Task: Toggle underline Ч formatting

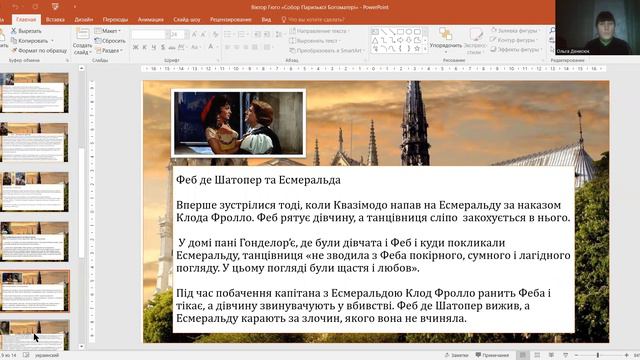Action: (x=153, y=47)
